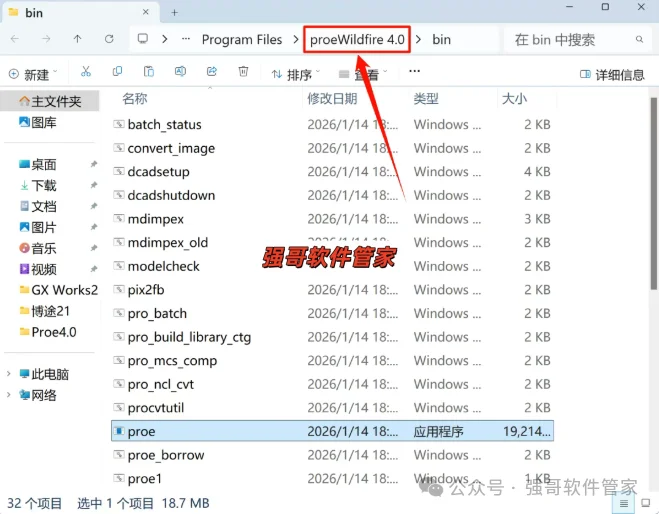Click the search magnifier icon
This screenshot has height=514, width=659.
(x=639, y=40)
